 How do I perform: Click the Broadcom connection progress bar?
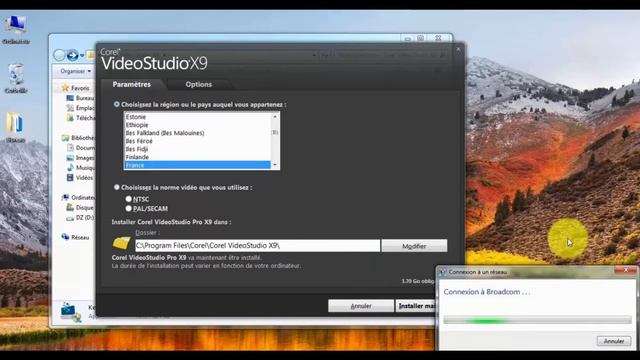click(x=537, y=320)
